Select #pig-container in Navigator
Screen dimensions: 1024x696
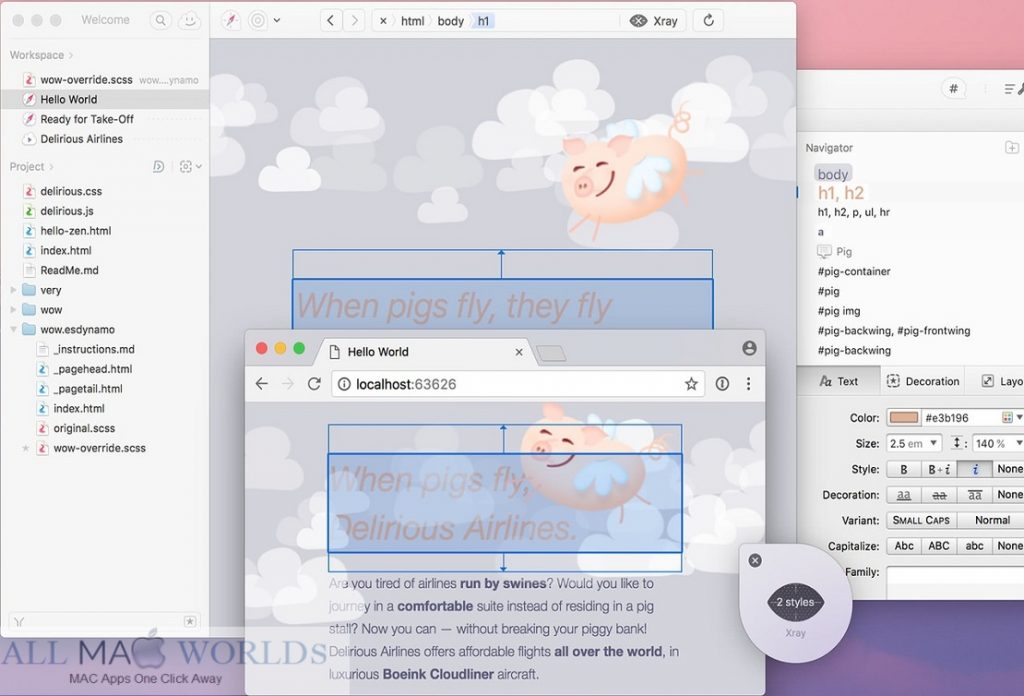pyautogui.click(x=854, y=271)
